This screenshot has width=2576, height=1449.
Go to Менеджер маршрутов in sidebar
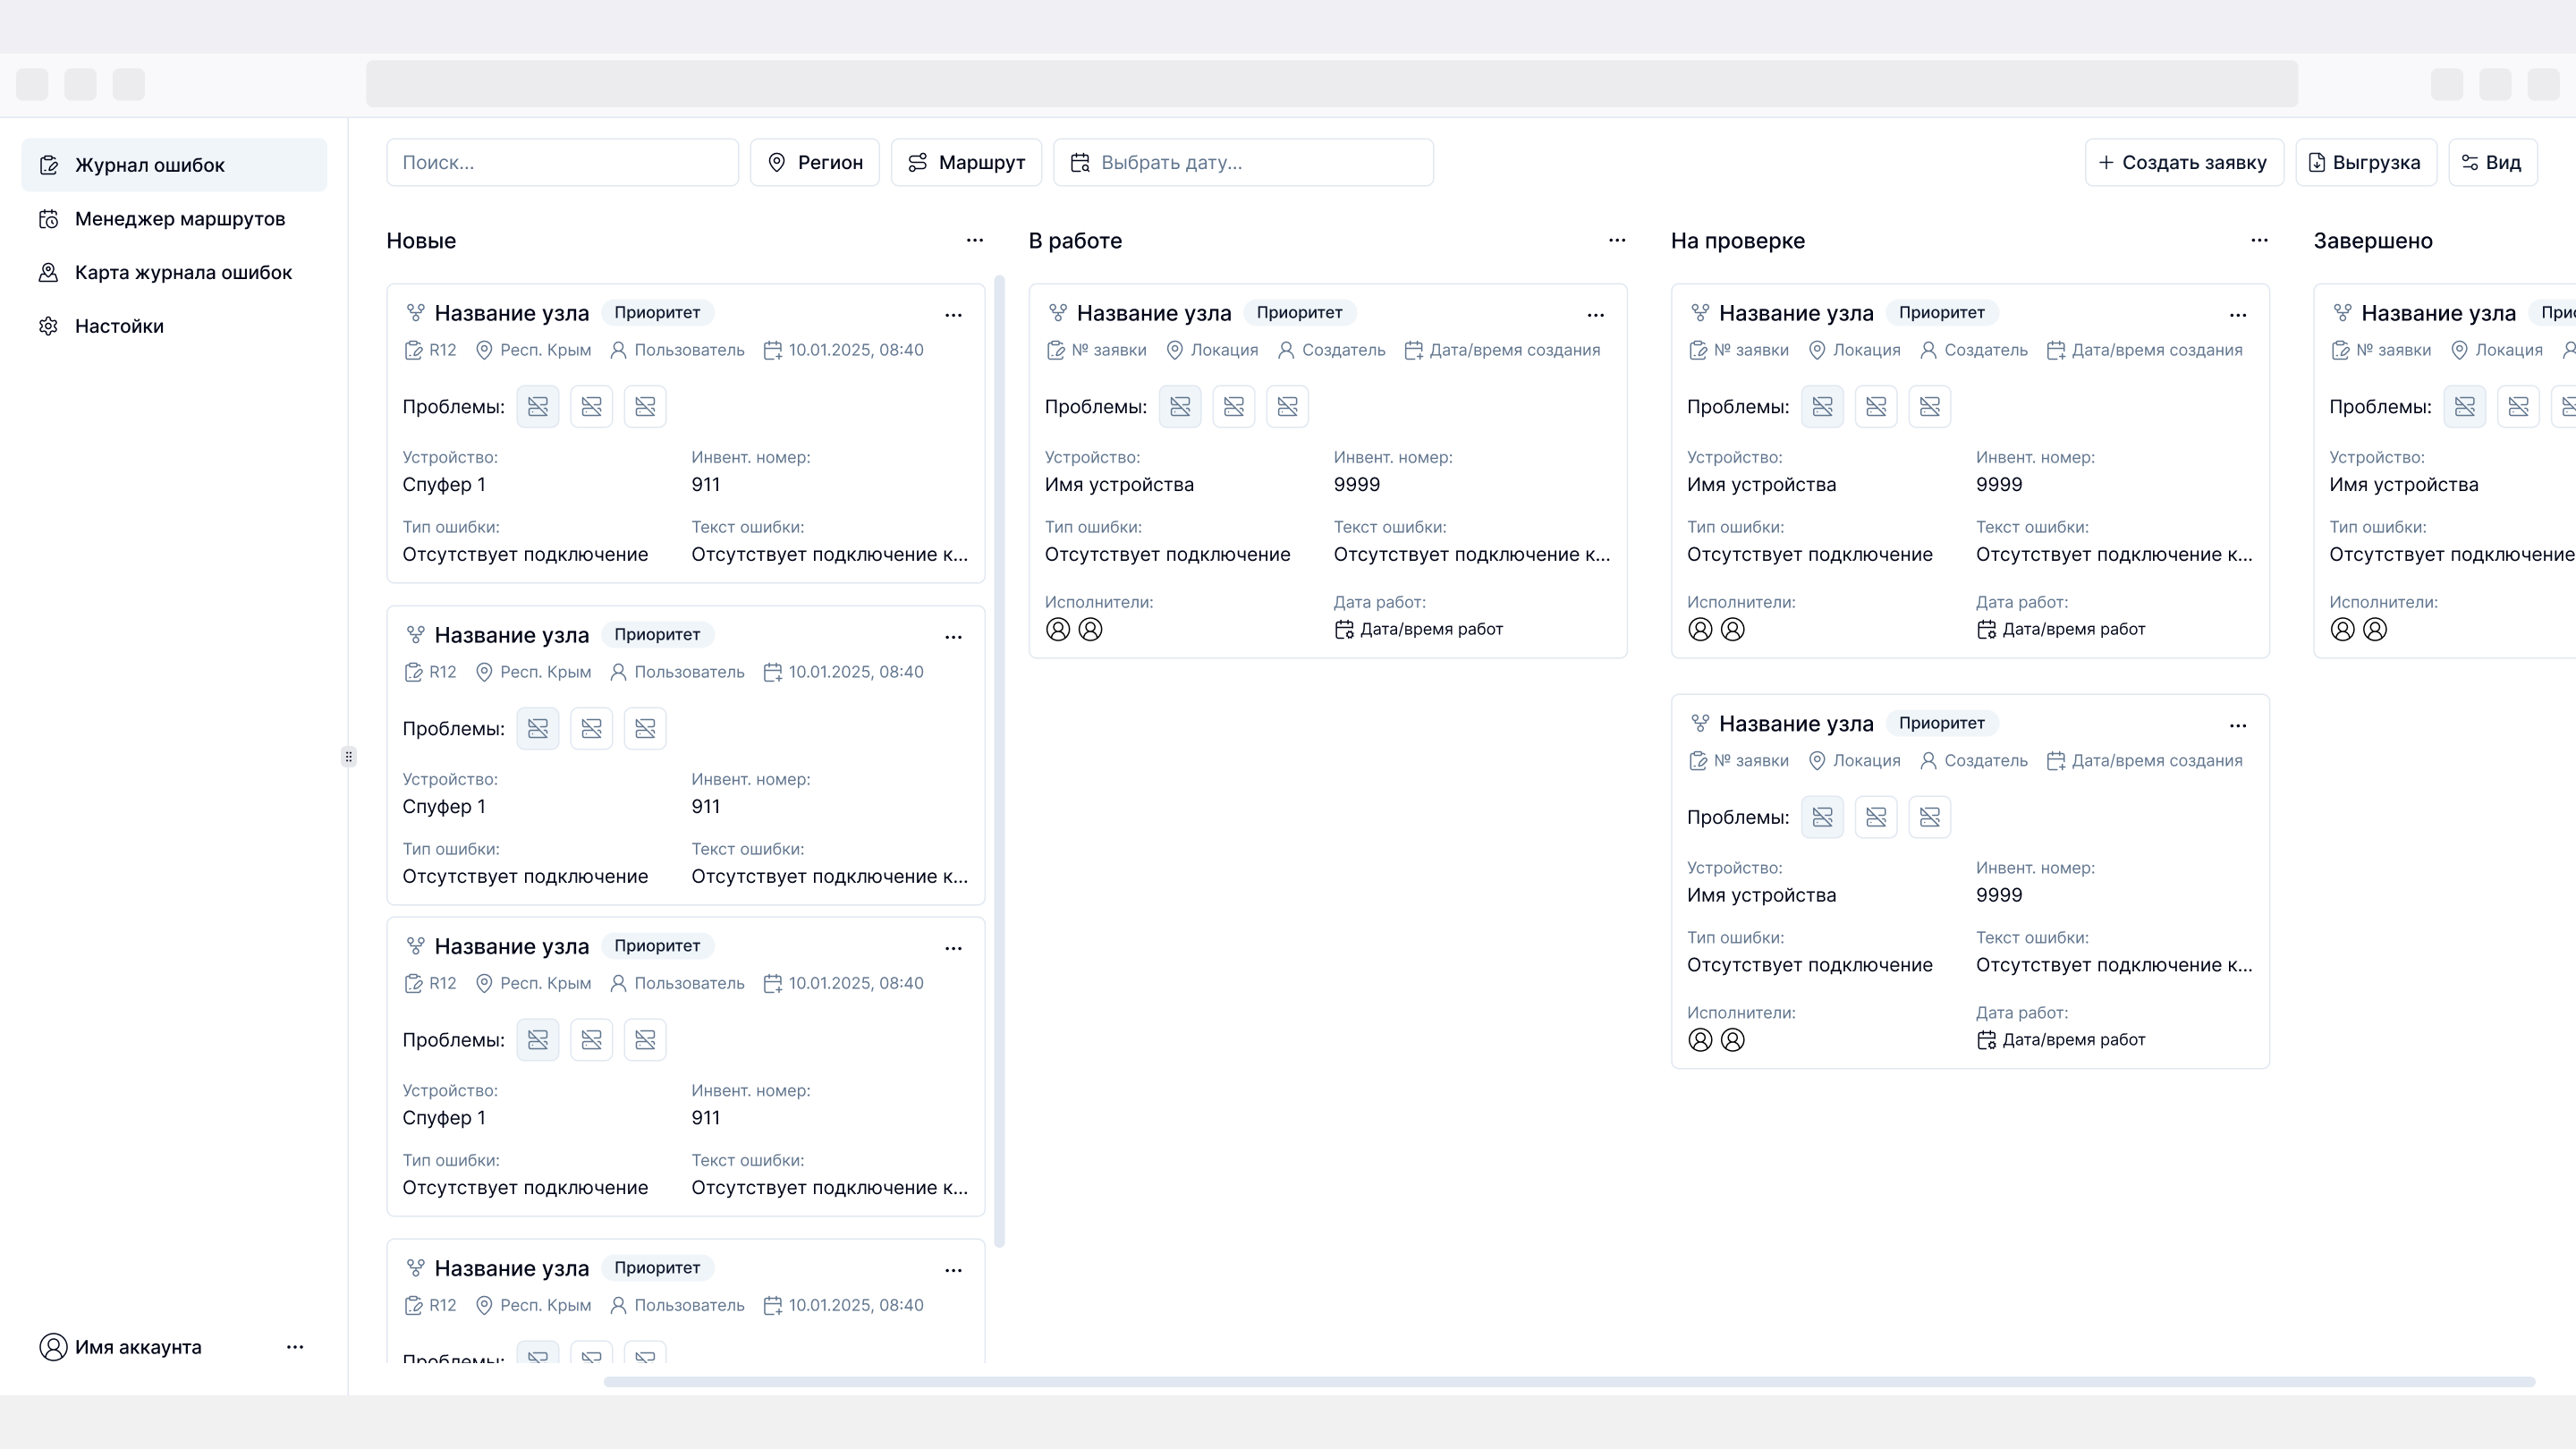[180, 219]
